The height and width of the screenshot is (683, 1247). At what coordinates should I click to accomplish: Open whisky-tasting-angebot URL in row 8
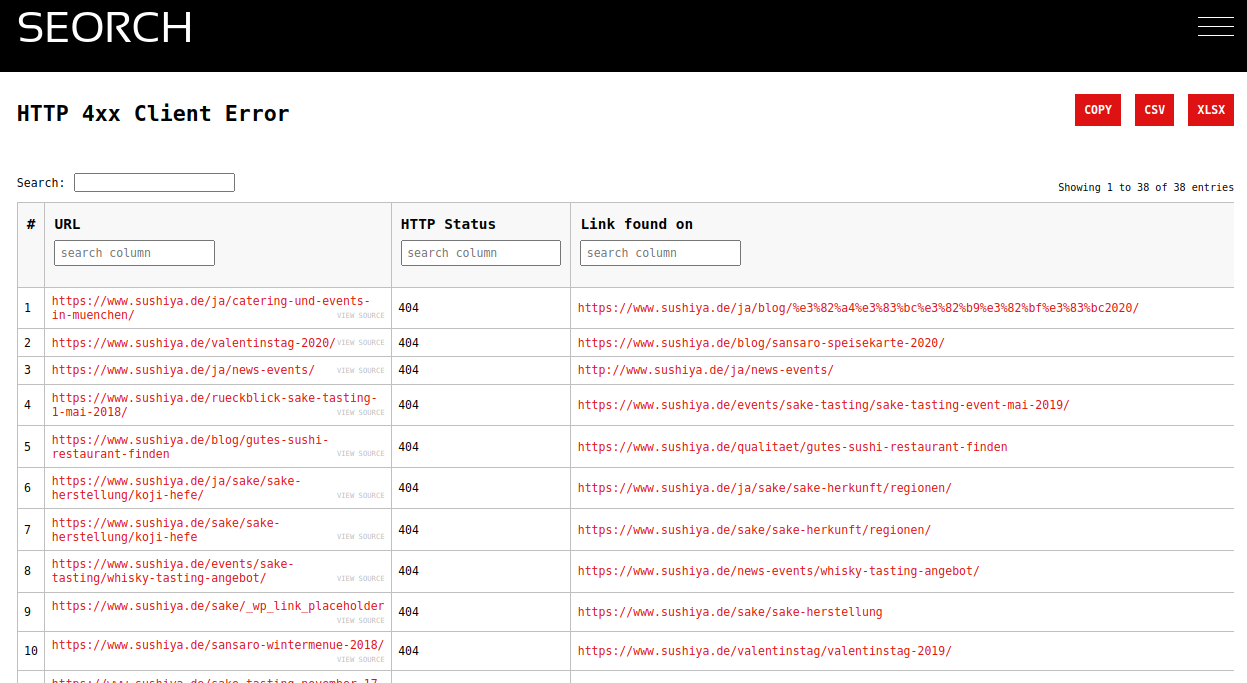173,571
